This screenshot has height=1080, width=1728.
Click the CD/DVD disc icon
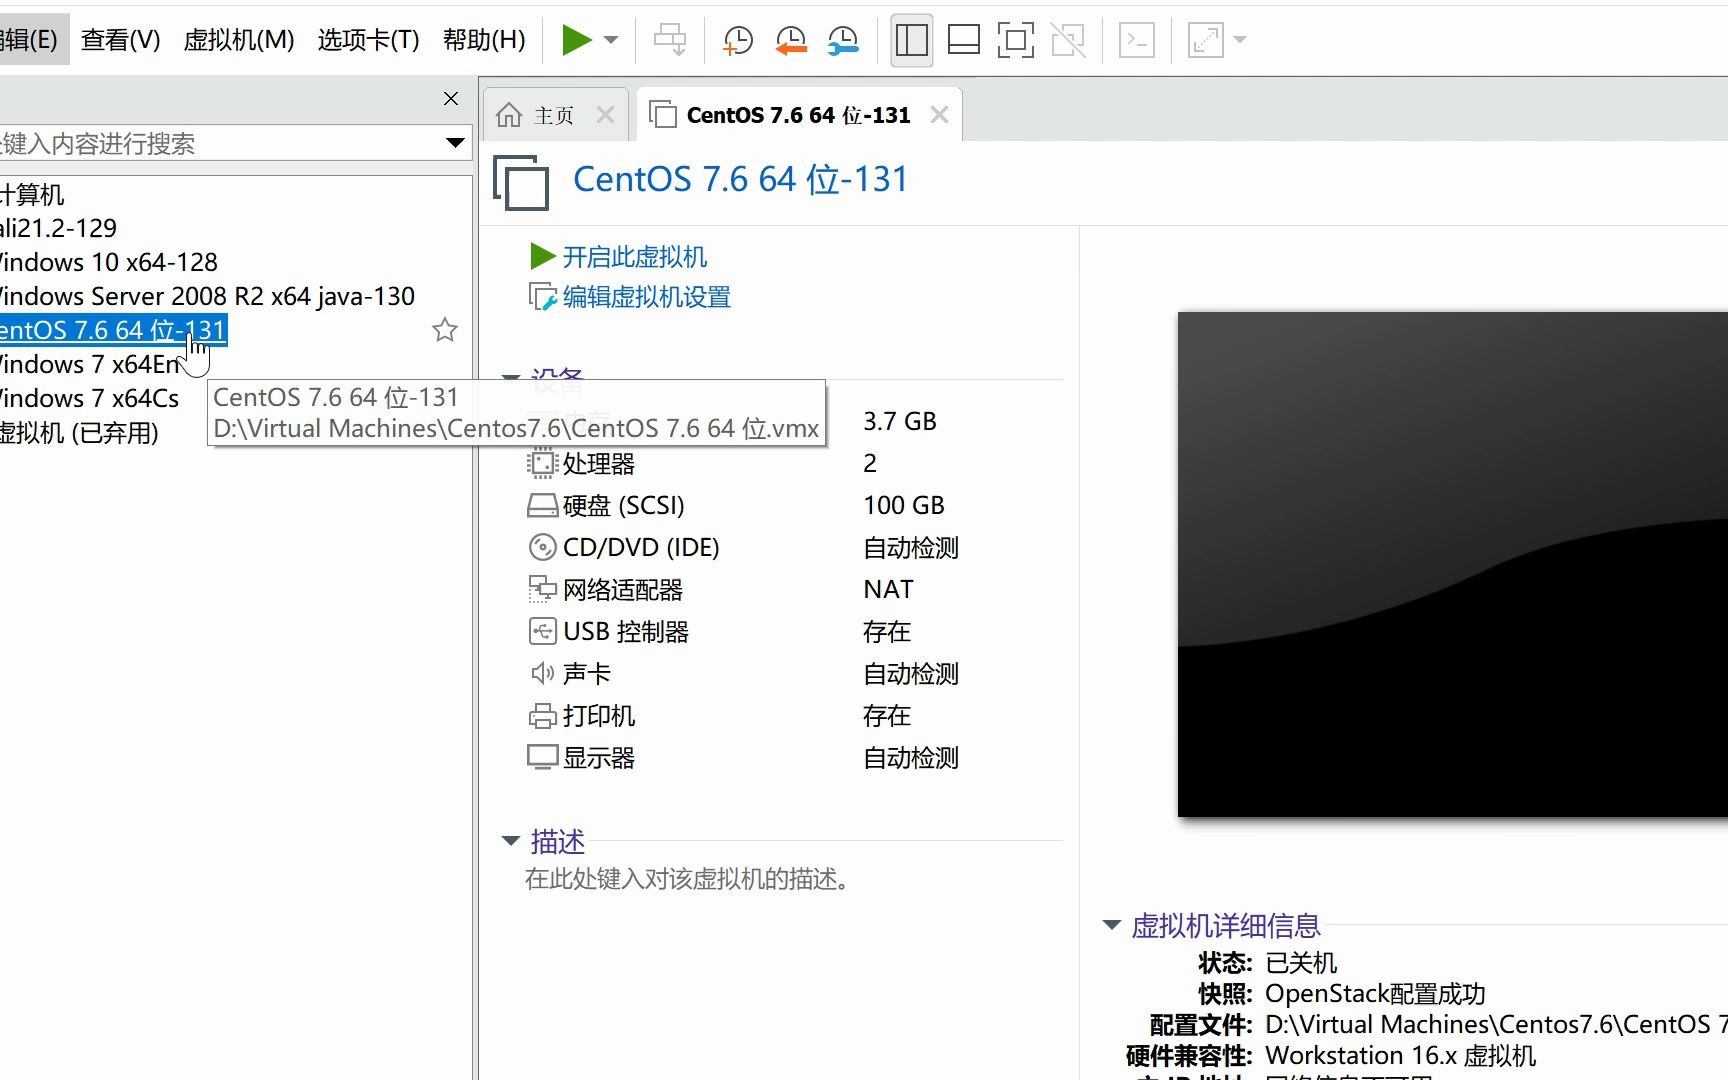pos(542,548)
